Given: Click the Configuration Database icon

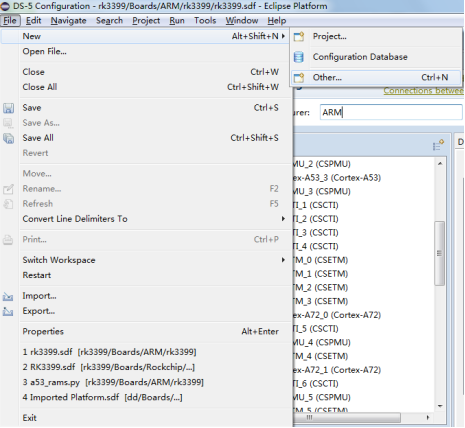Looking at the screenshot, I should (299, 57).
